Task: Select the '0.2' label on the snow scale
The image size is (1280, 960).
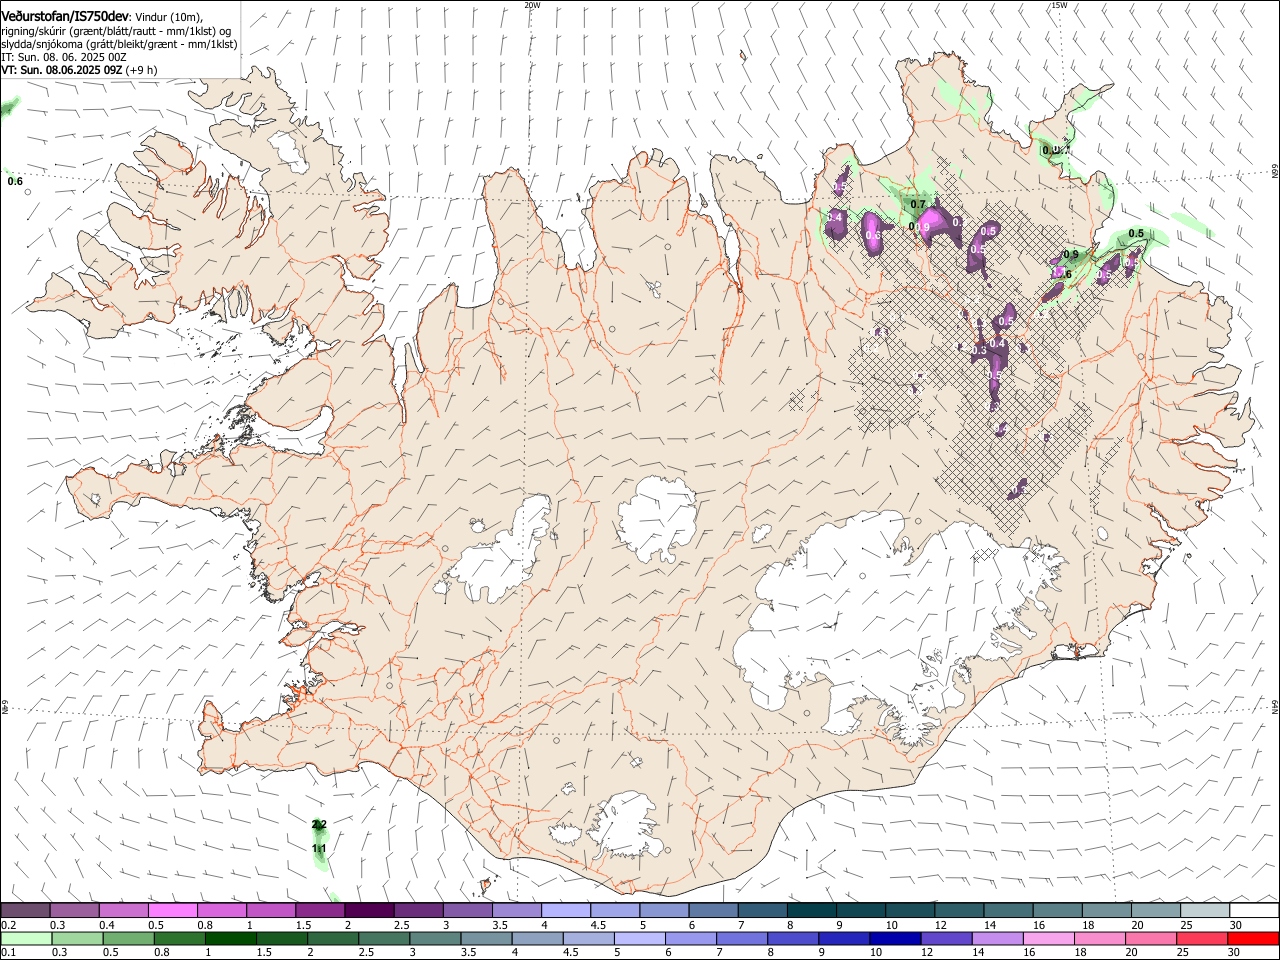Action: tap(9, 925)
